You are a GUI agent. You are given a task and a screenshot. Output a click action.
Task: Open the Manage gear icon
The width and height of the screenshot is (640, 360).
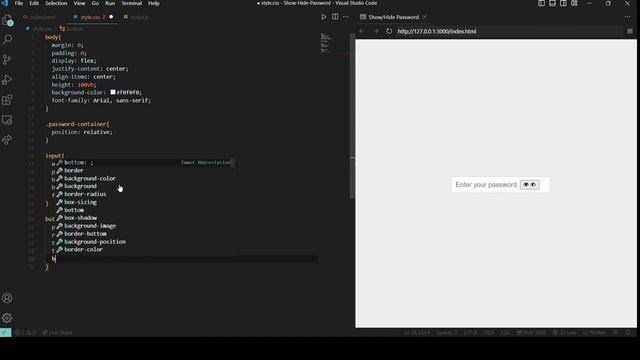pos(7,318)
